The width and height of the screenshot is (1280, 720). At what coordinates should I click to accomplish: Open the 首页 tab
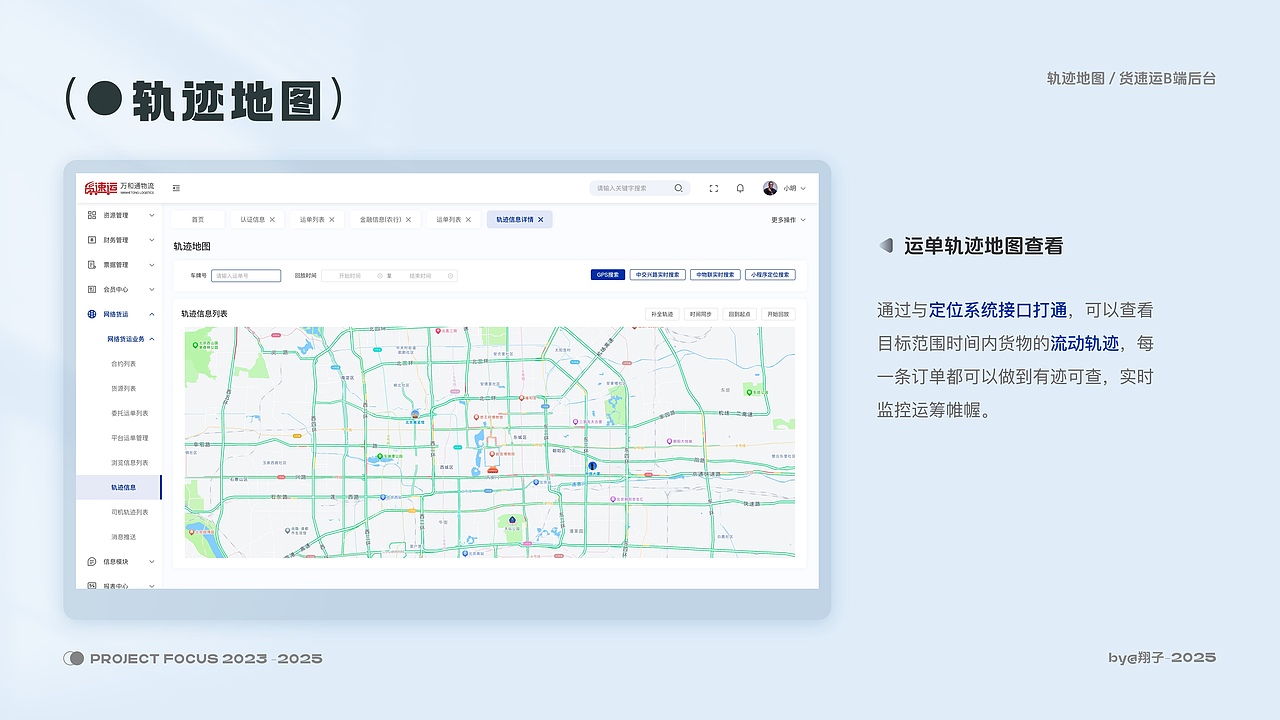pos(198,219)
